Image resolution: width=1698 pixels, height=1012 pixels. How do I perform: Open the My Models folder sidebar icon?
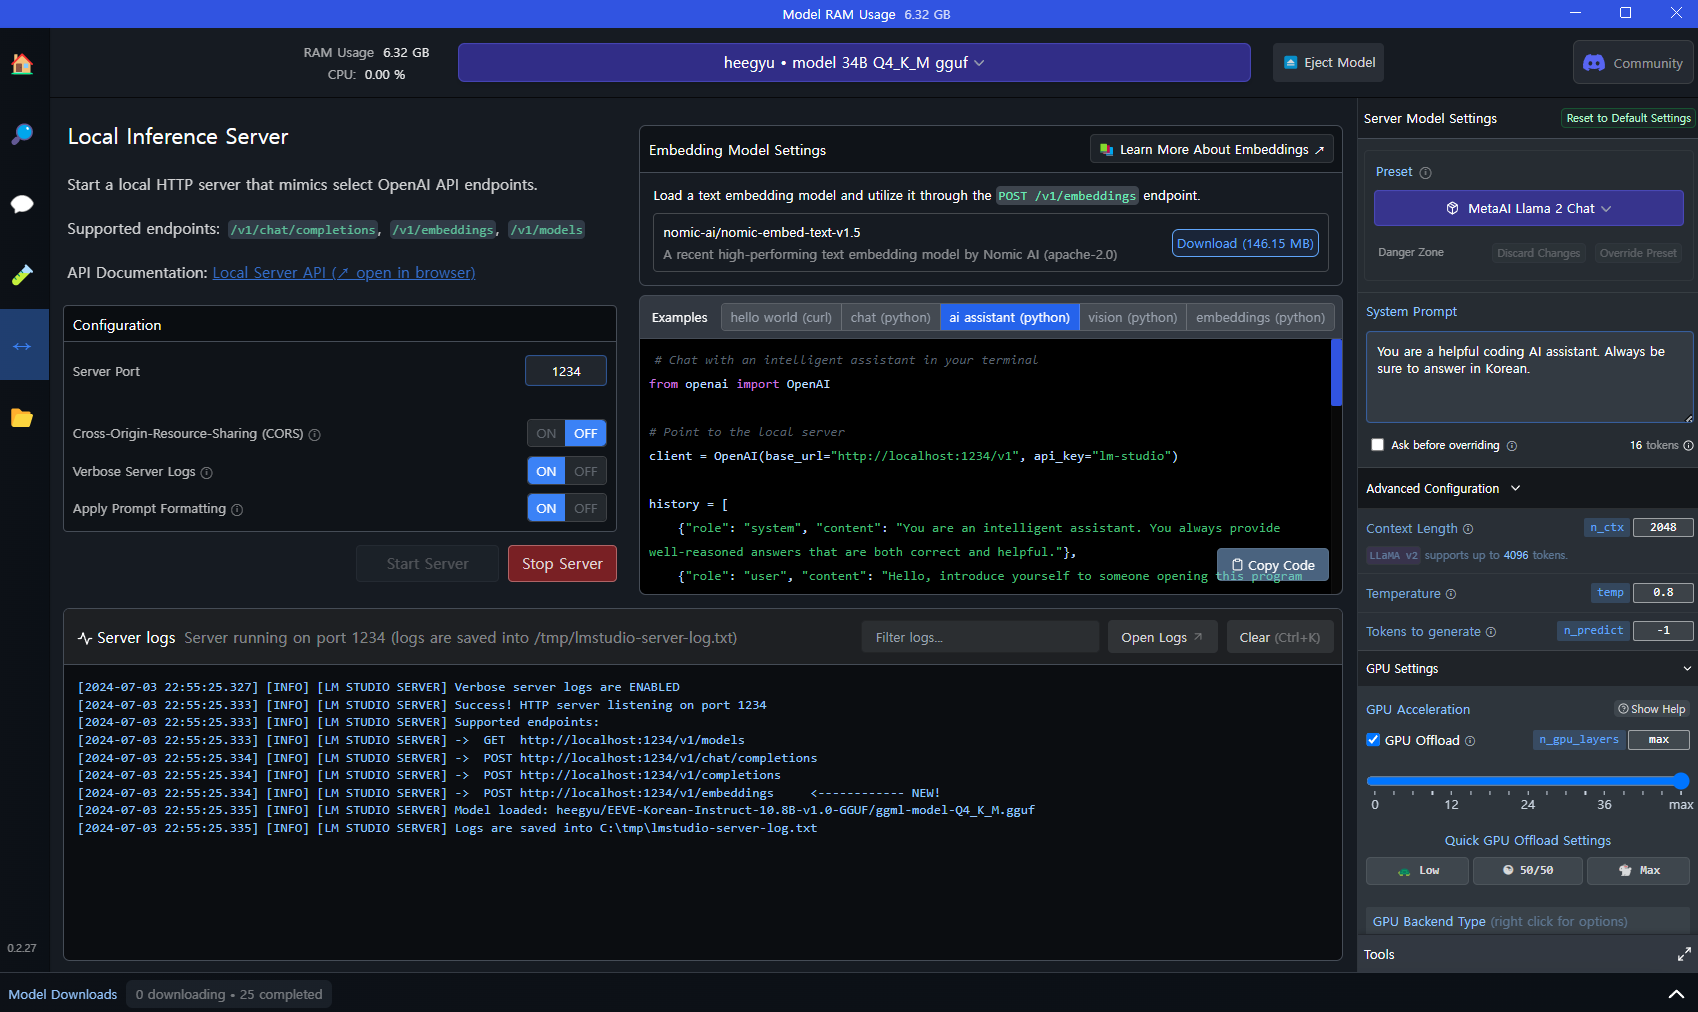(x=22, y=417)
